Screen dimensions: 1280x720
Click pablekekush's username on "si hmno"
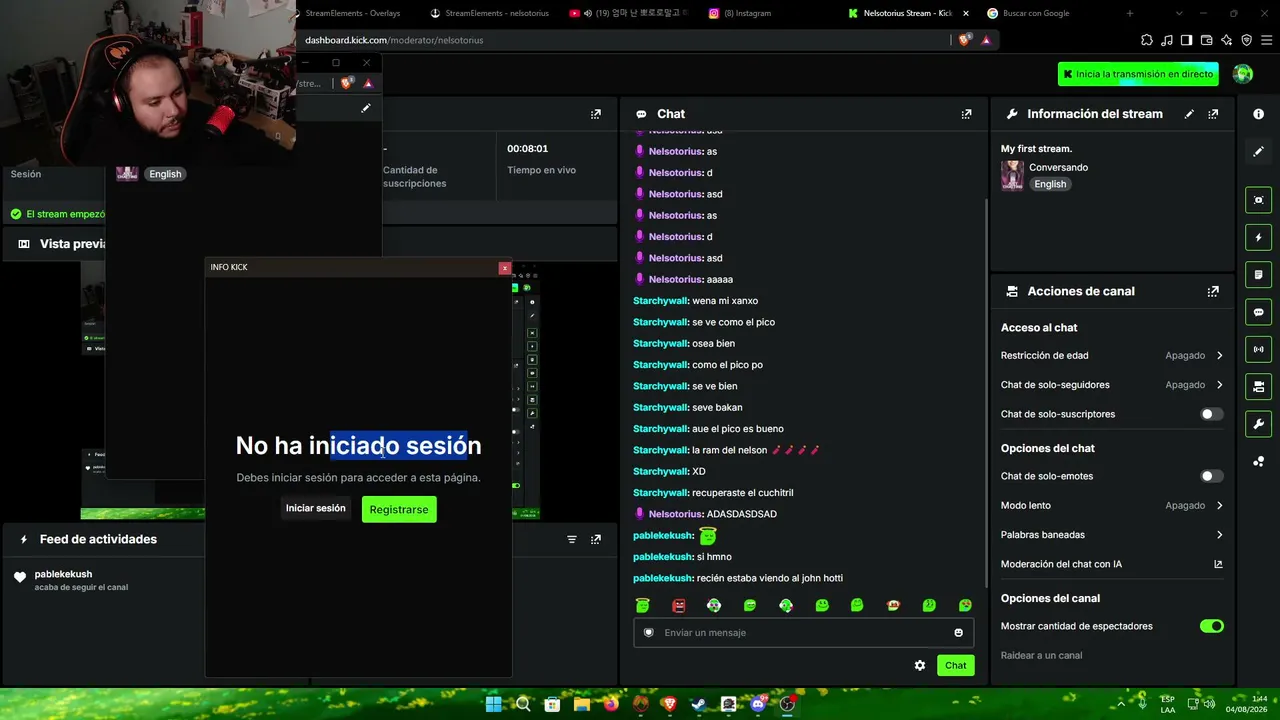click(x=663, y=557)
